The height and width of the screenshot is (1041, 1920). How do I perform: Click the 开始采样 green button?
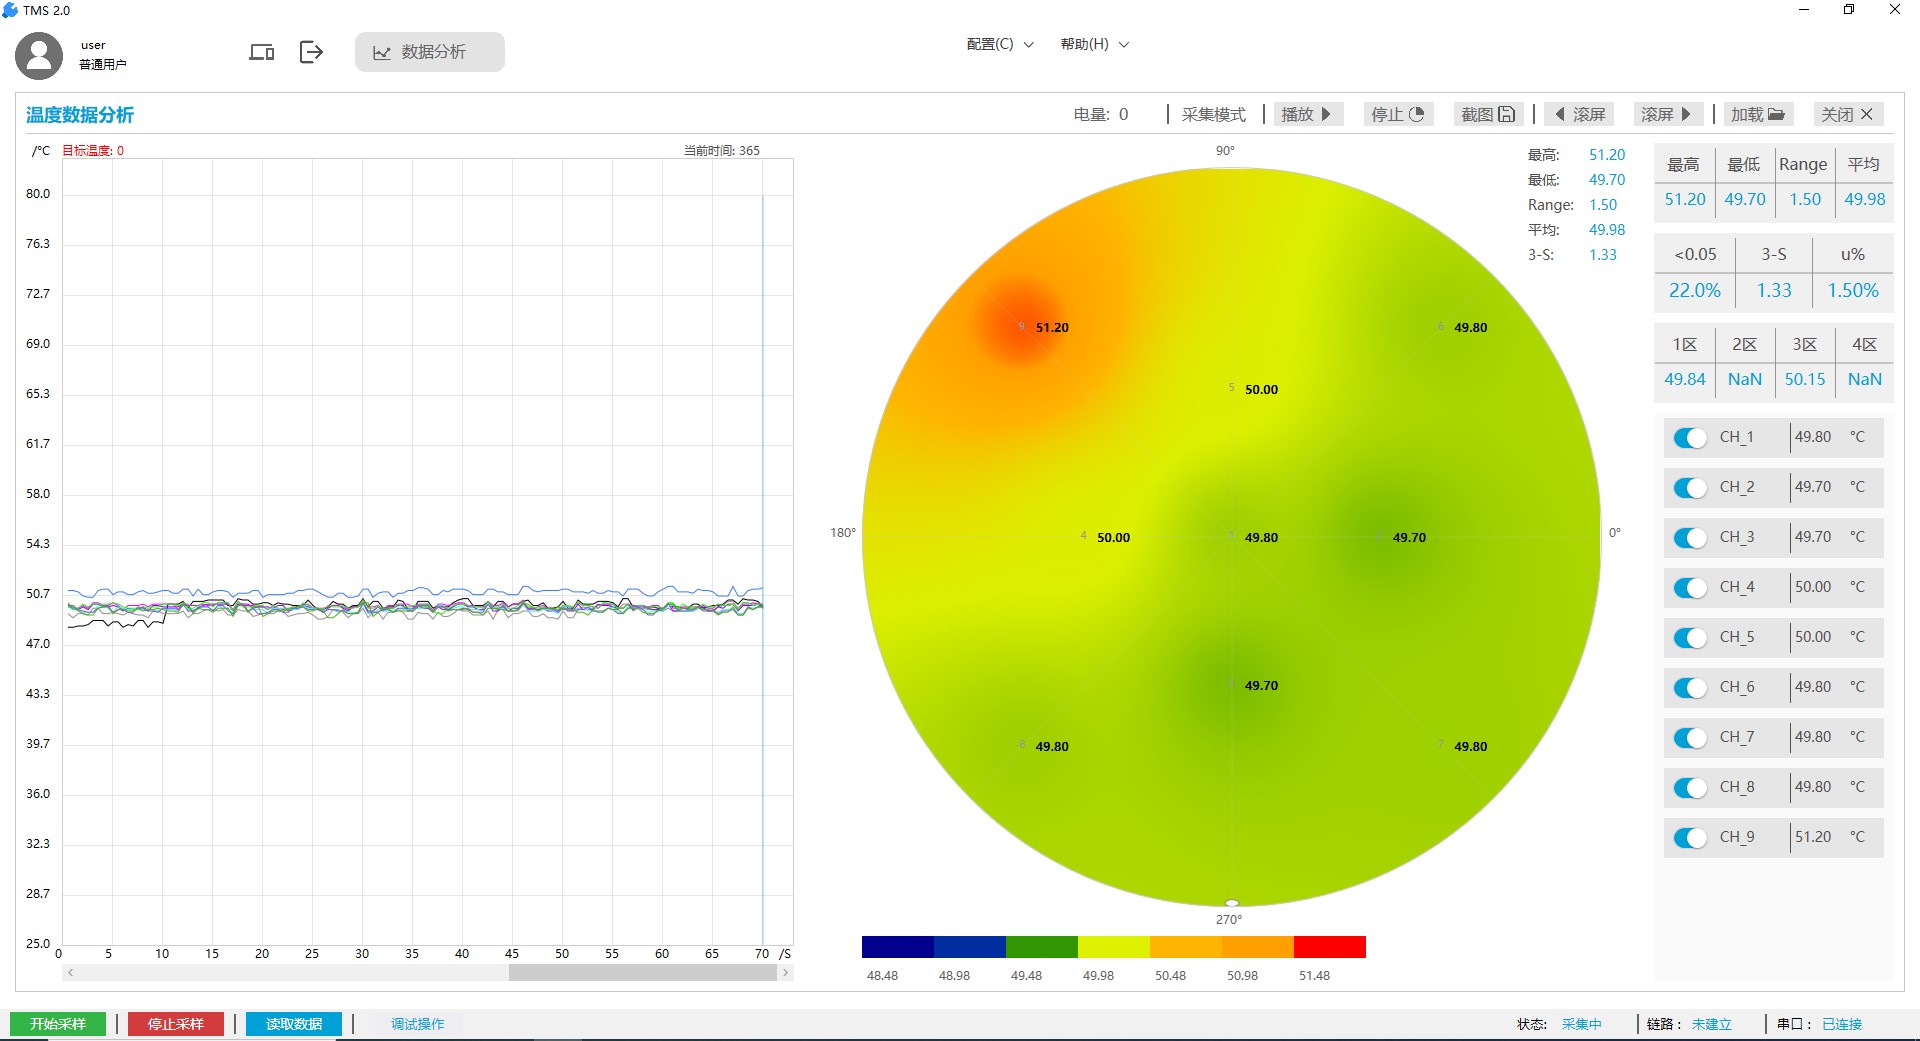click(x=58, y=1023)
